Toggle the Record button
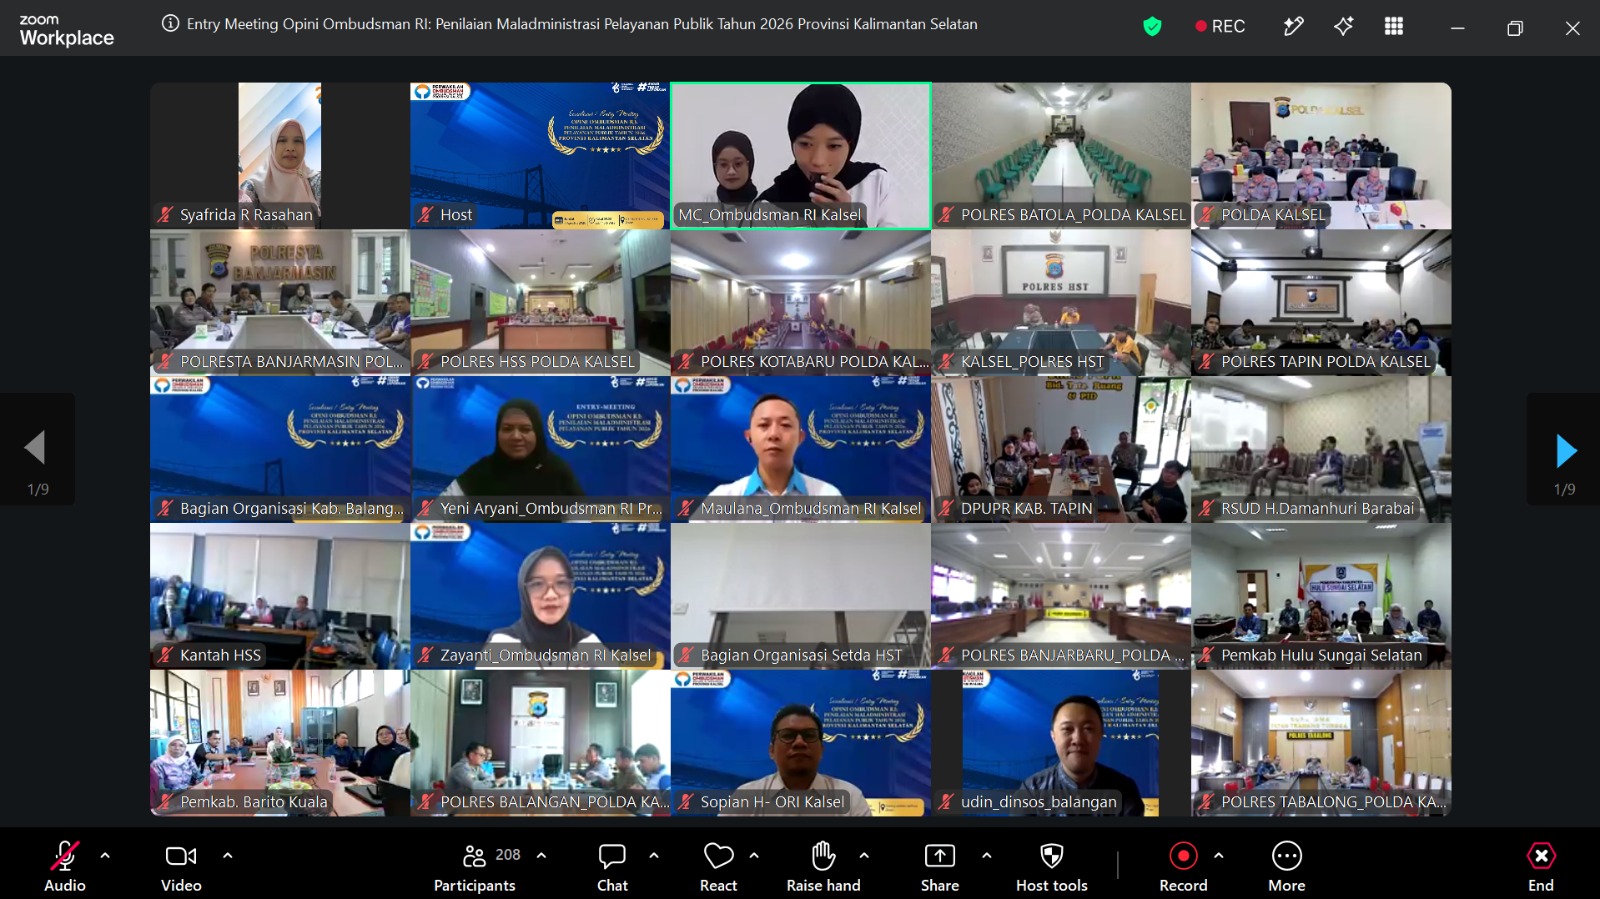This screenshot has width=1600, height=899. point(1183,865)
